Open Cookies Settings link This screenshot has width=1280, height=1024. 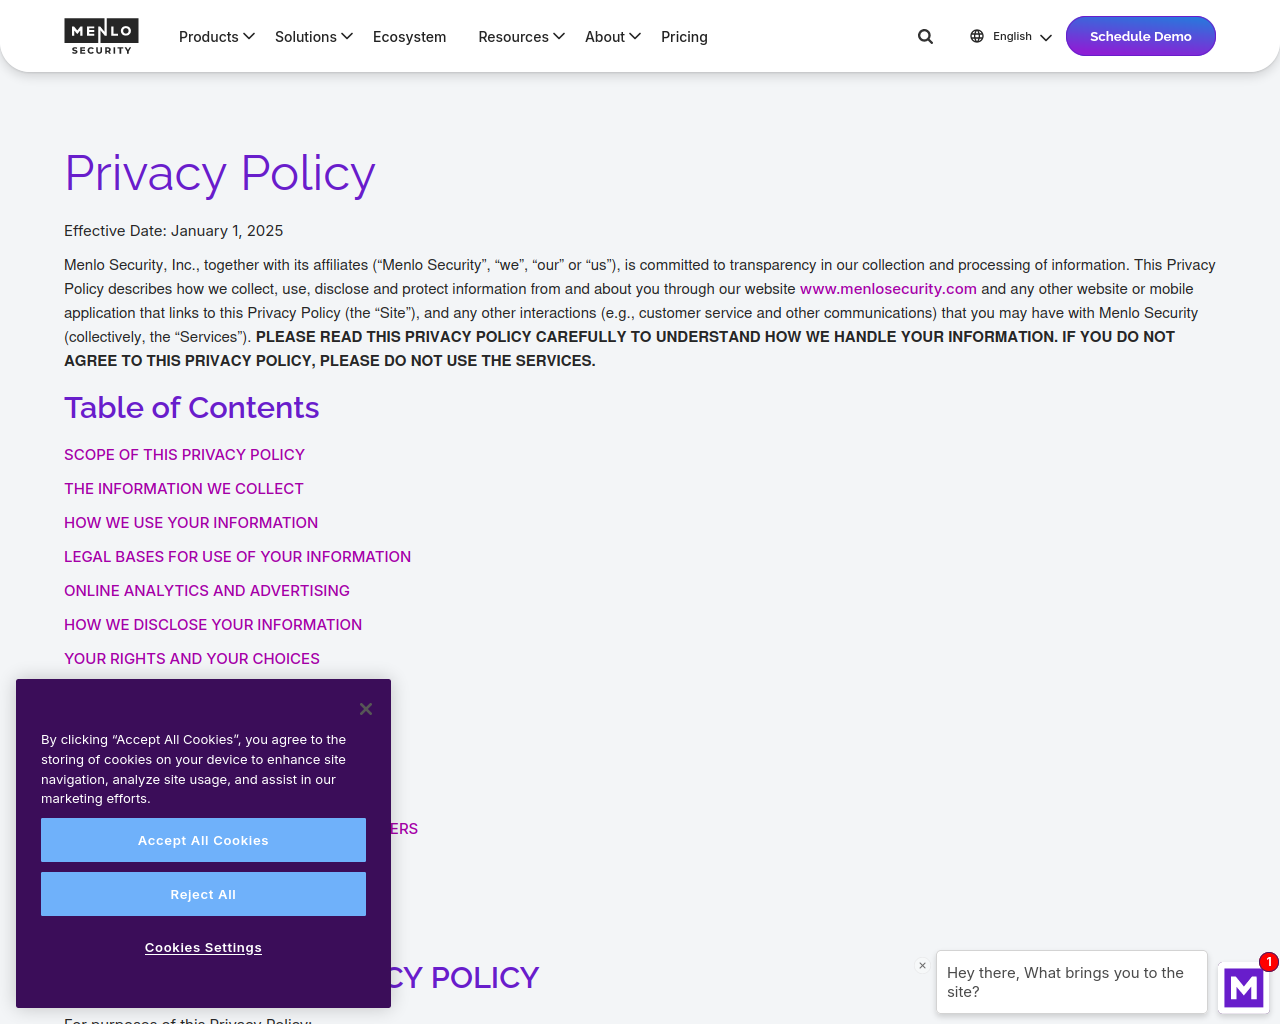point(203,948)
